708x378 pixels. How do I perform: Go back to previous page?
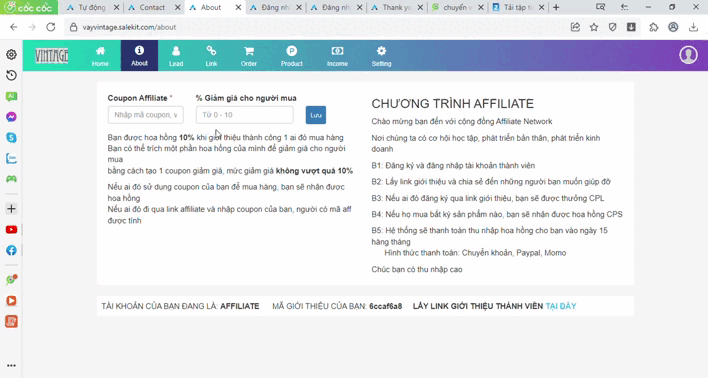[14, 27]
